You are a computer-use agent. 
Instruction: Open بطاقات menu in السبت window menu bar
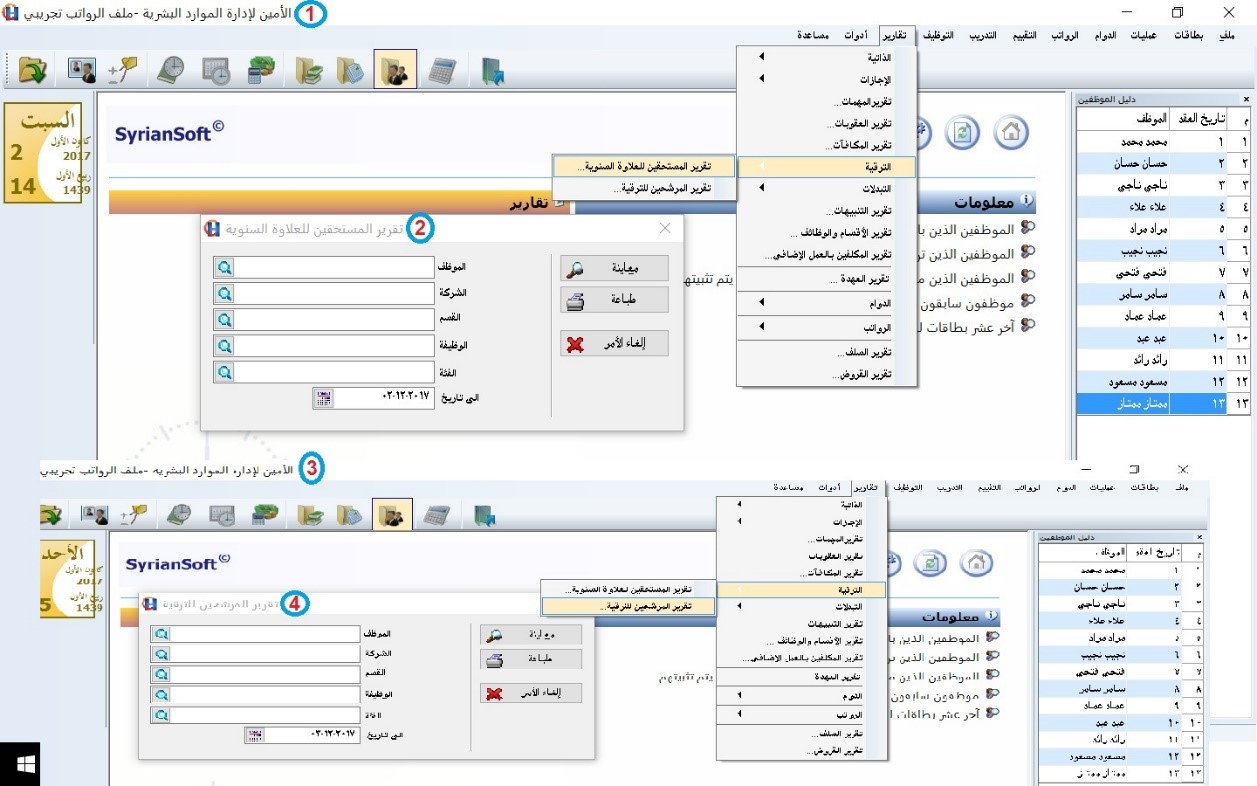(1188, 36)
